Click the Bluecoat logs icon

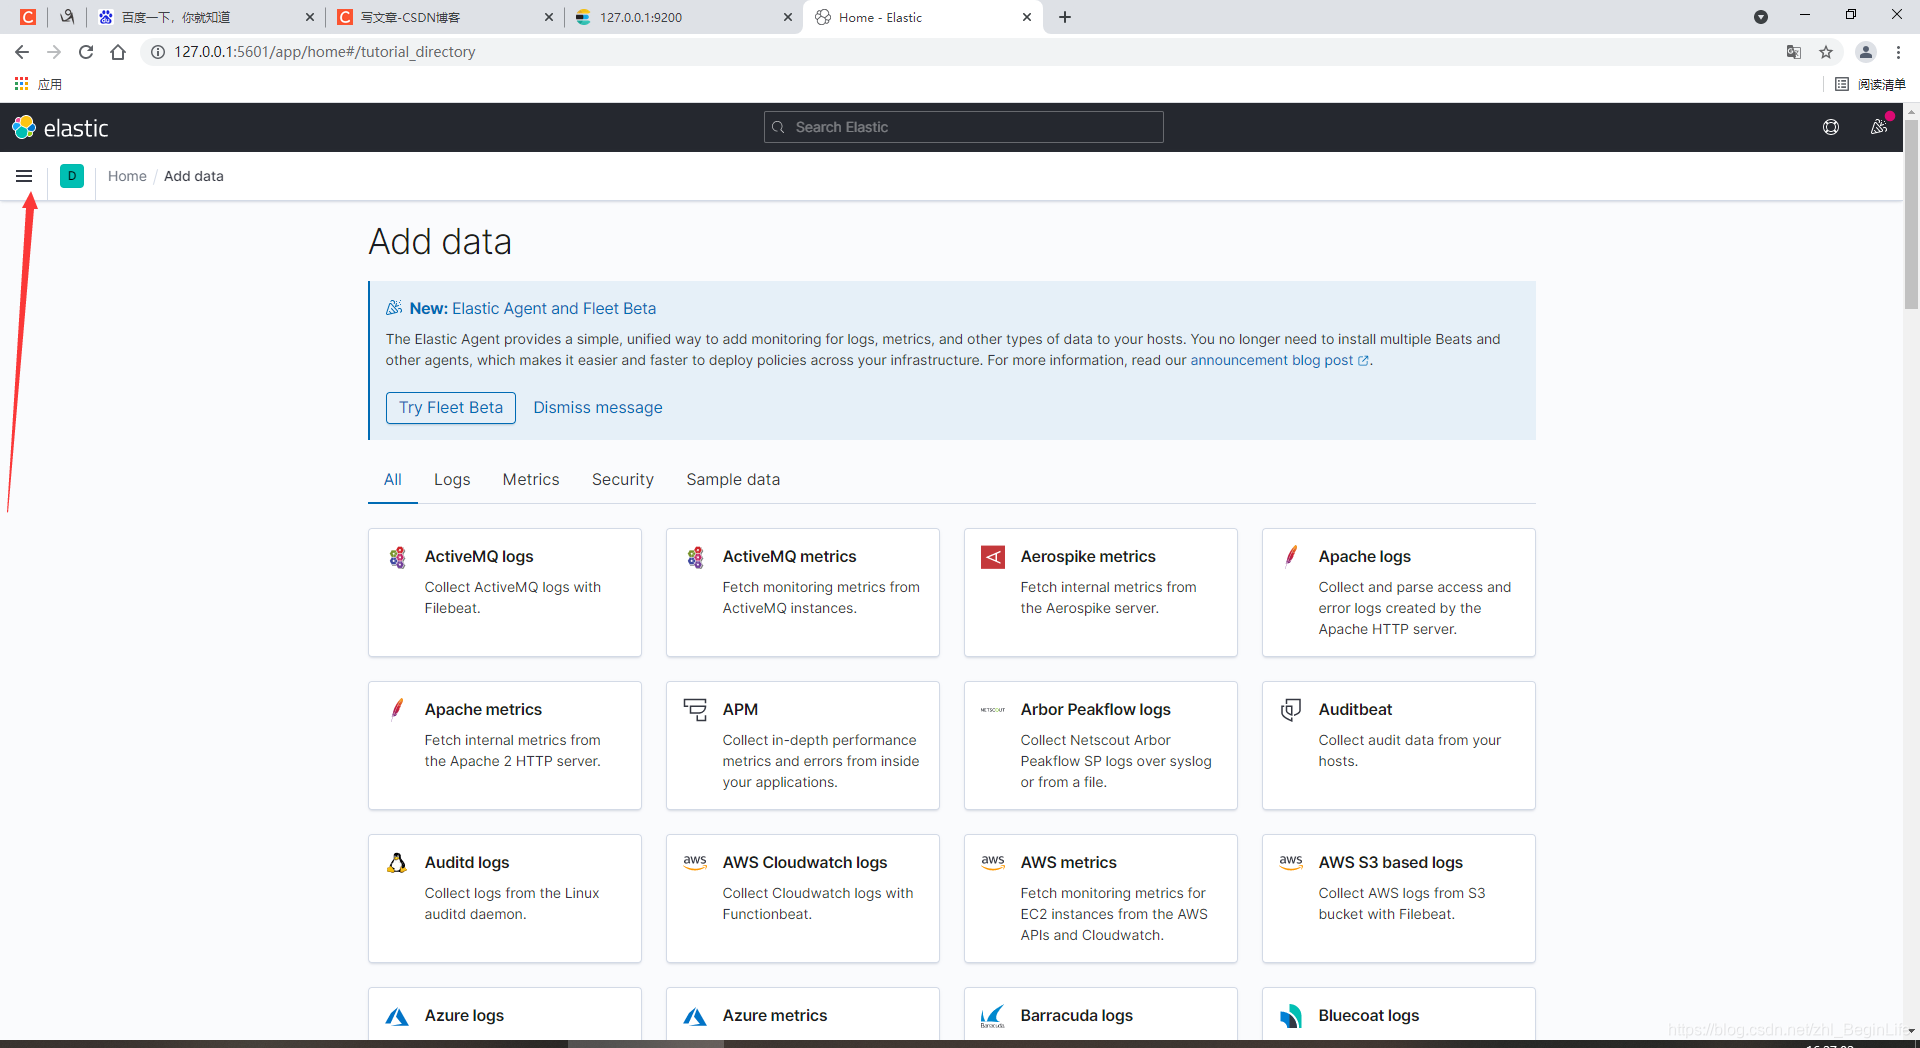point(1291,1016)
